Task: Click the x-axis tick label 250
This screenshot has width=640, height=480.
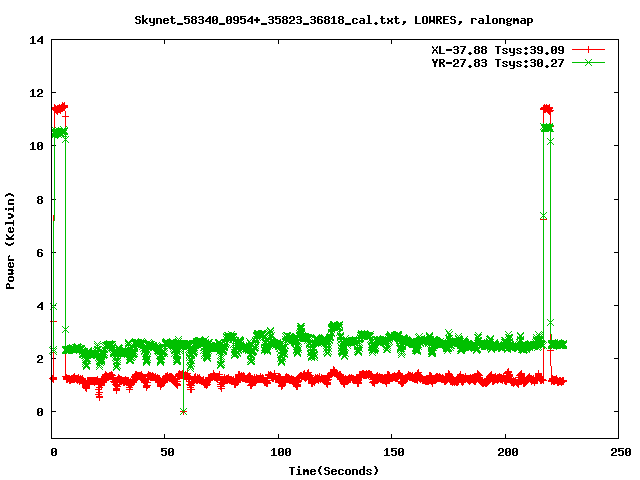Action: (621, 452)
